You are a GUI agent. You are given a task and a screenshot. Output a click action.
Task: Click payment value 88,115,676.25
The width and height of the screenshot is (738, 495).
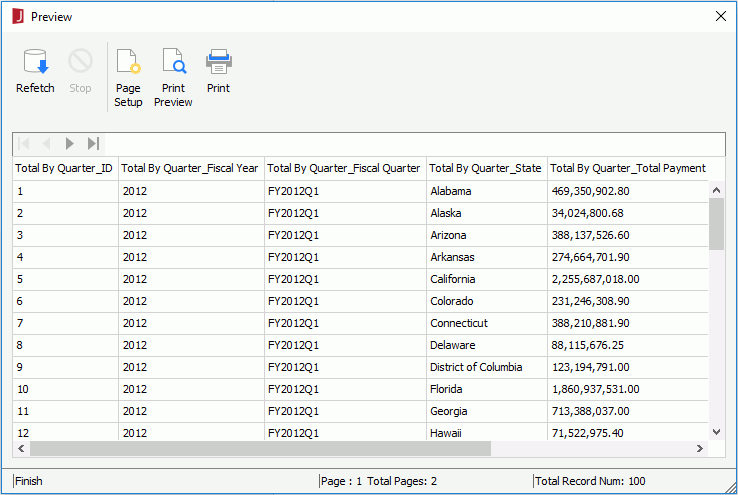pyautogui.click(x=587, y=345)
